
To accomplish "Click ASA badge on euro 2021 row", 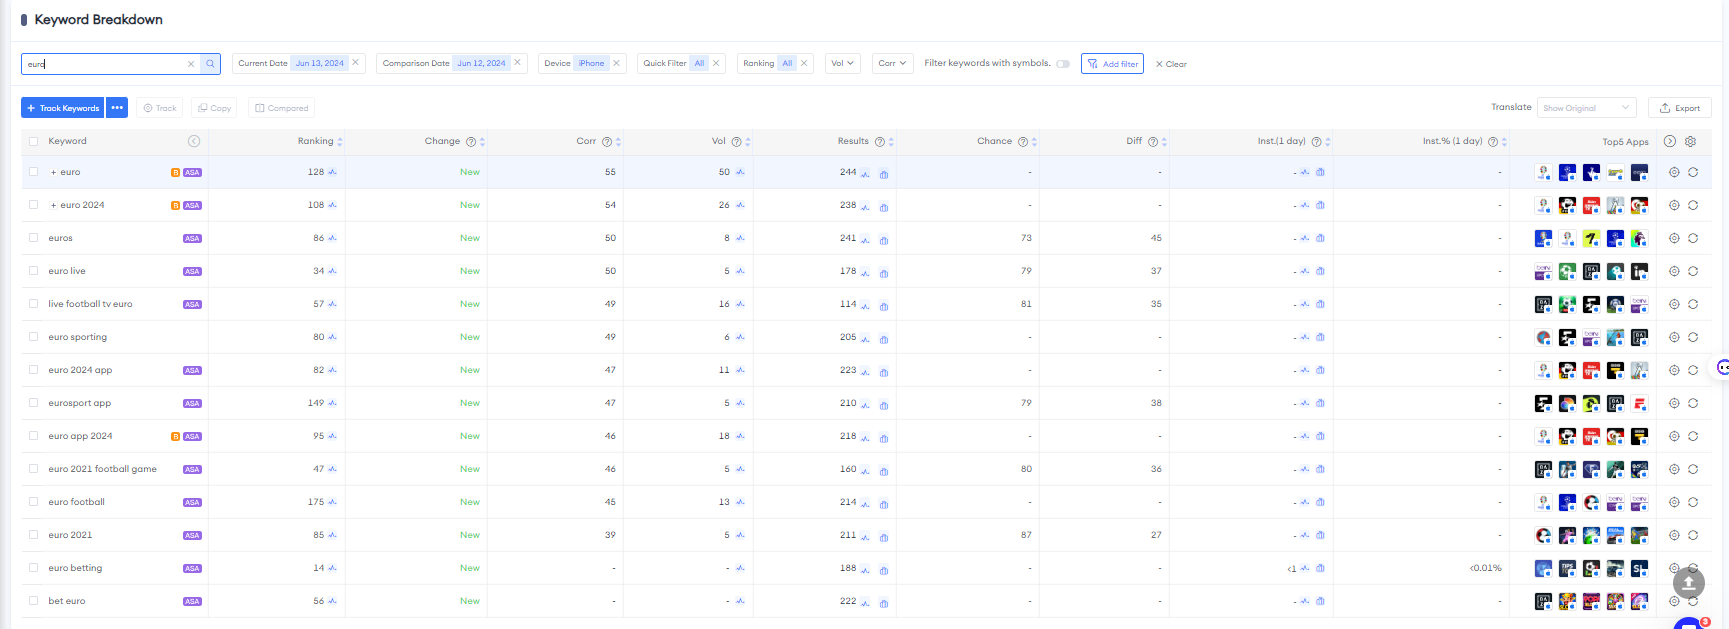I will click(192, 535).
